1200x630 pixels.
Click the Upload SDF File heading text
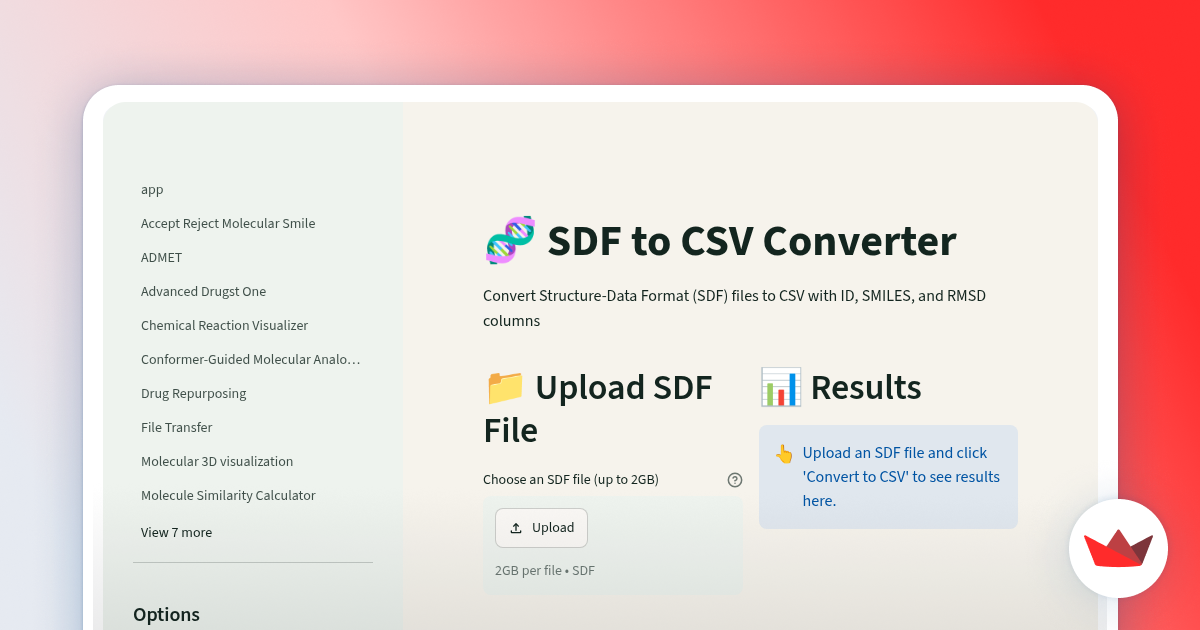tap(598, 409)
